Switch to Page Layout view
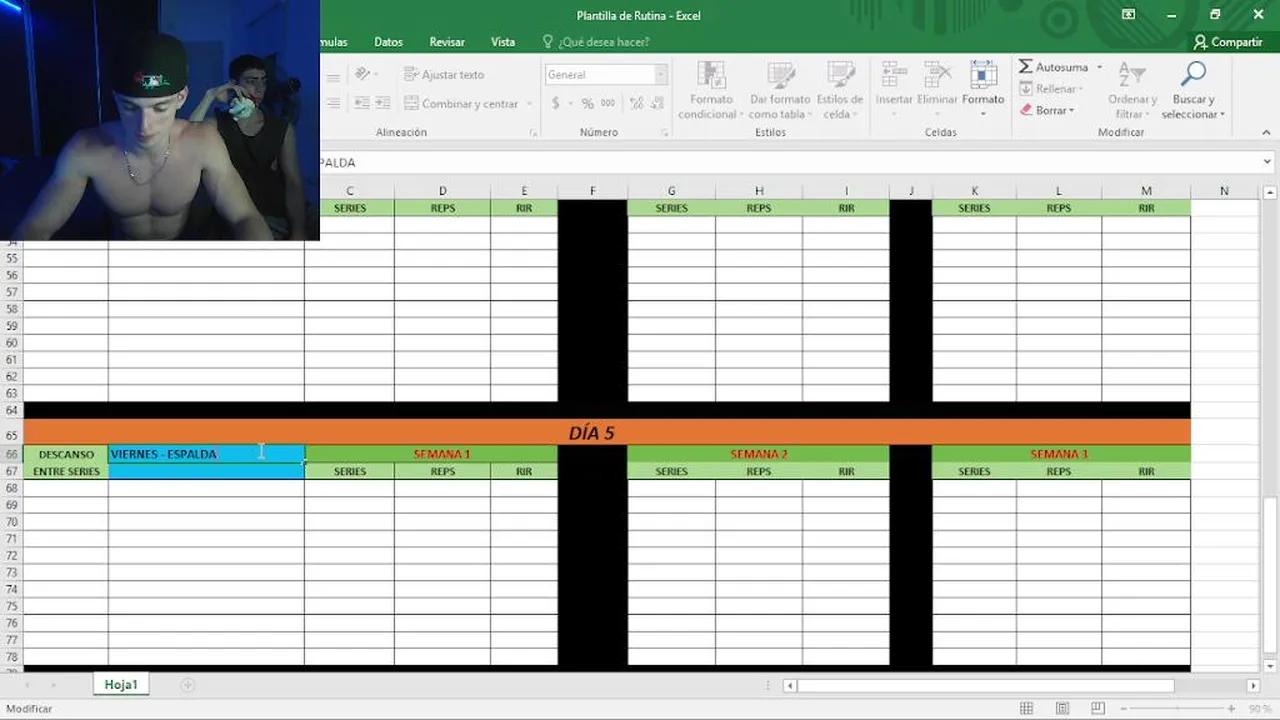 pos(1061,708)
